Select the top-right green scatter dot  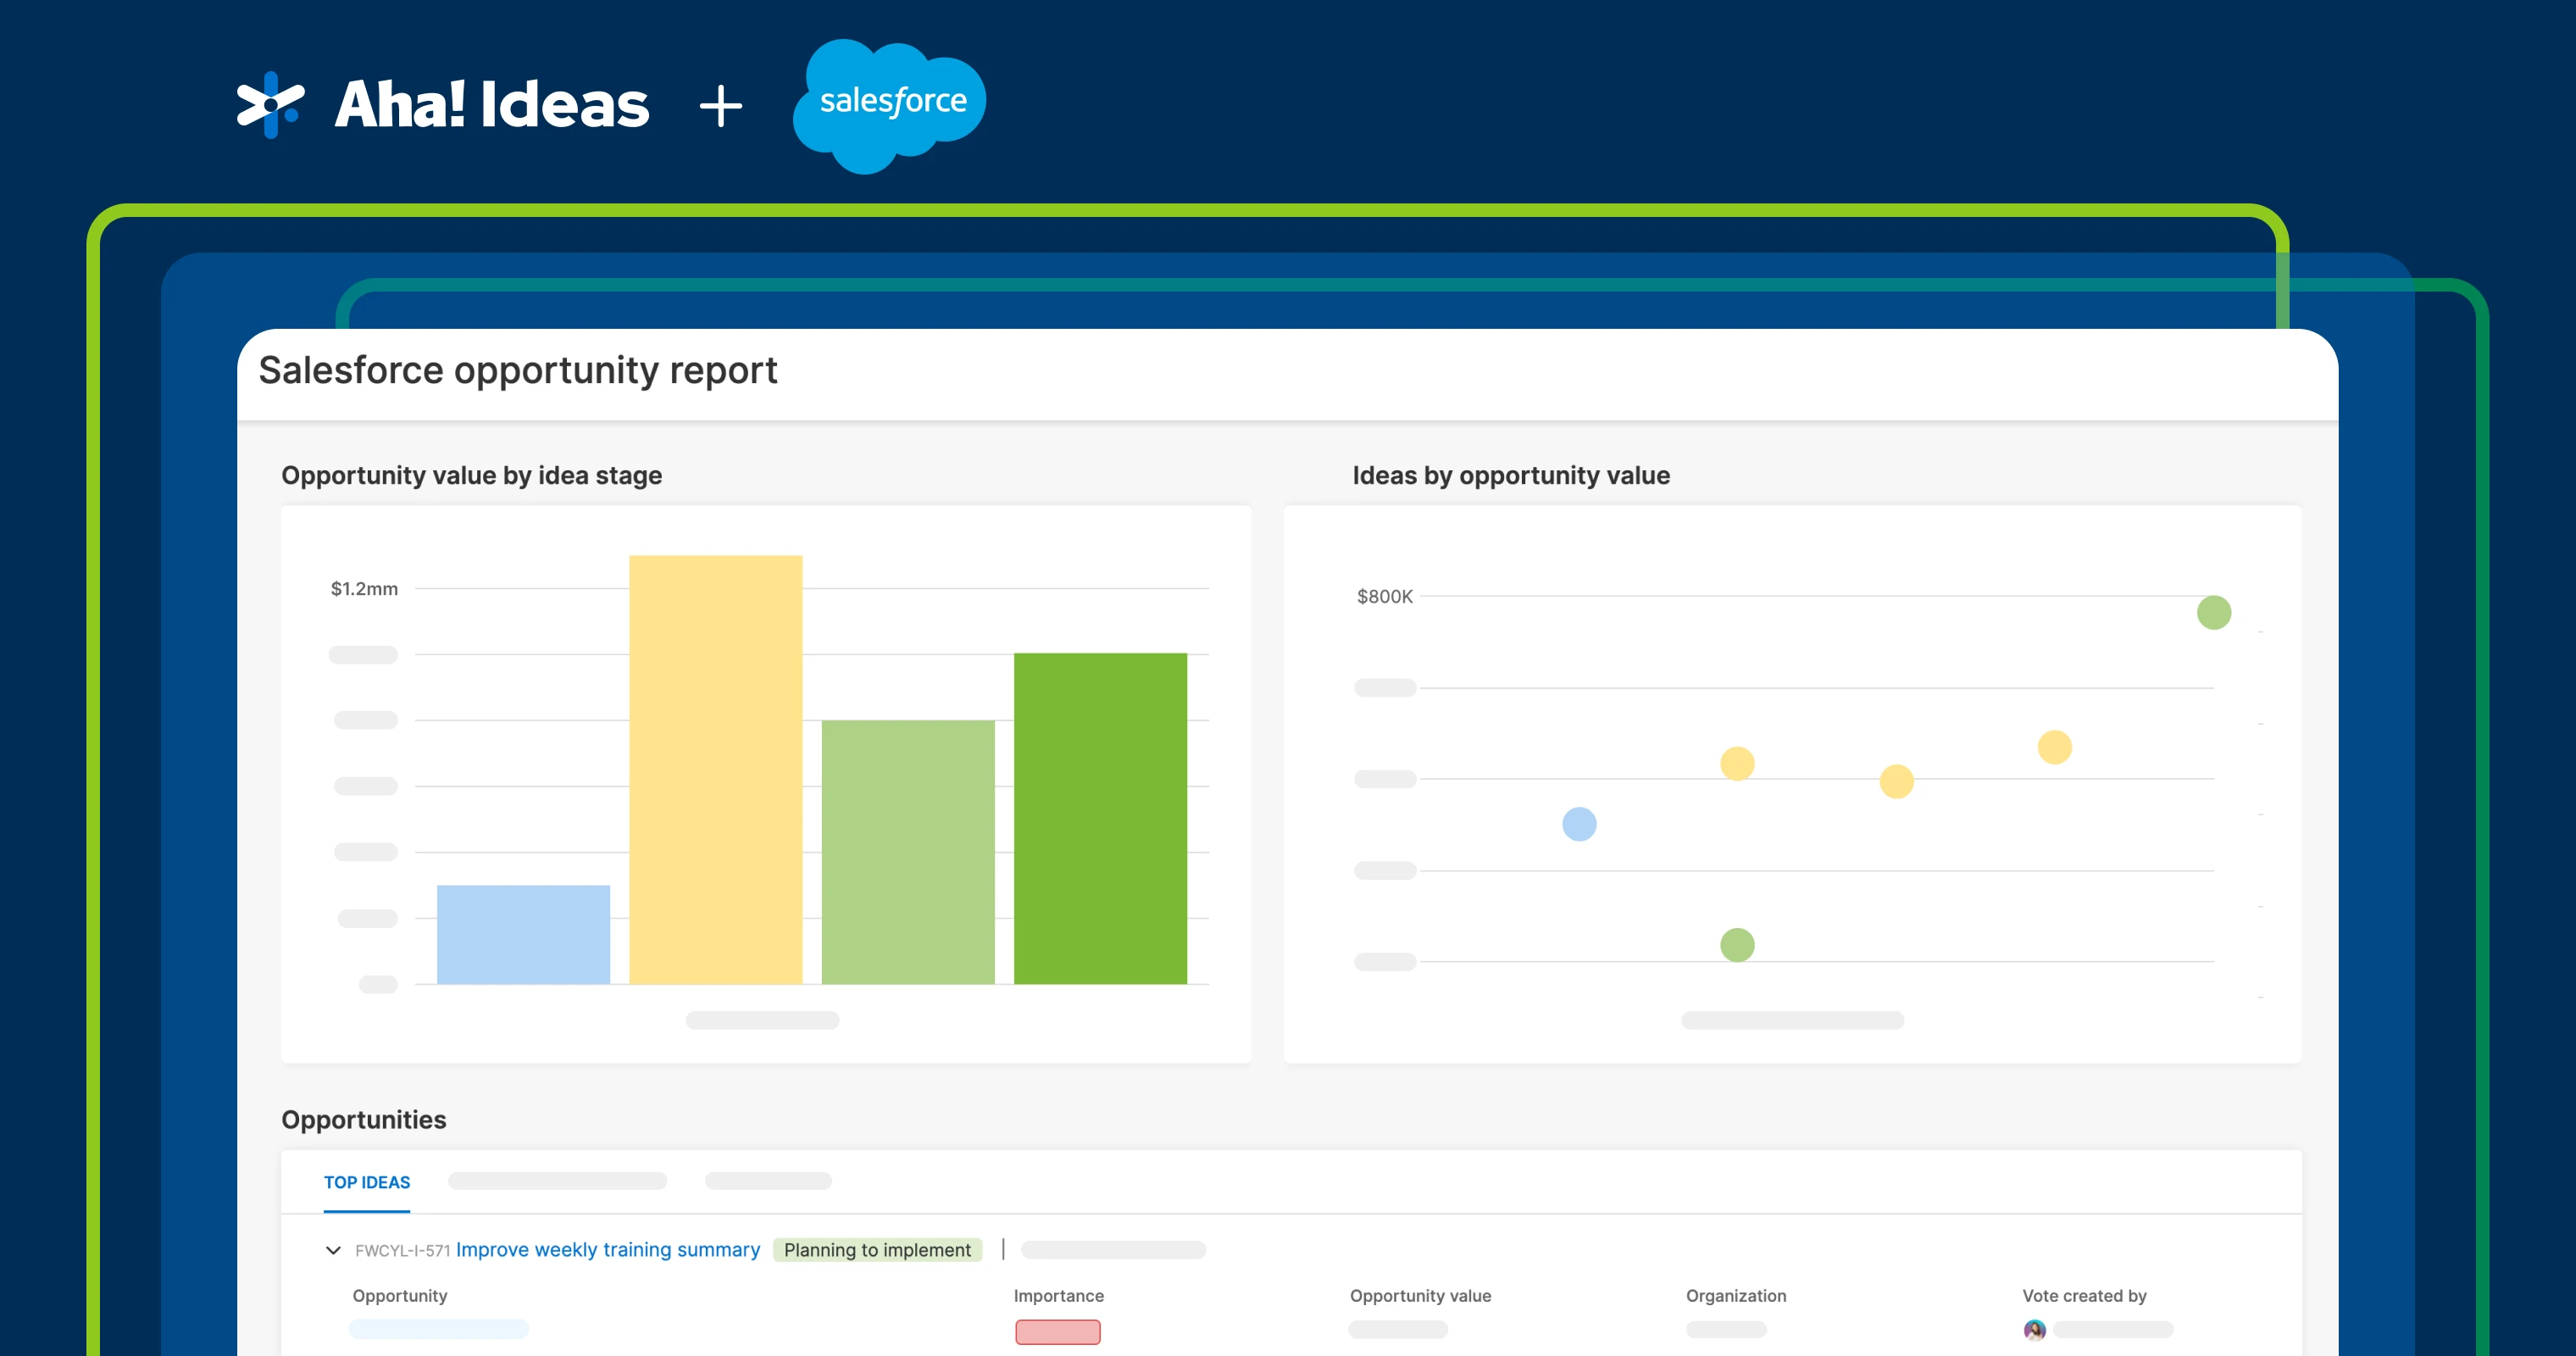[x=2213, y=612]
